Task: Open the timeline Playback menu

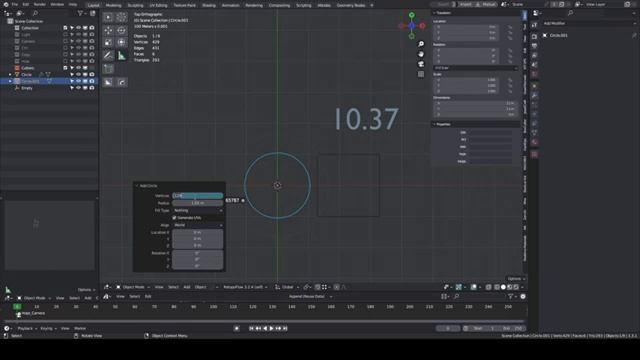Action: point(27,328)
